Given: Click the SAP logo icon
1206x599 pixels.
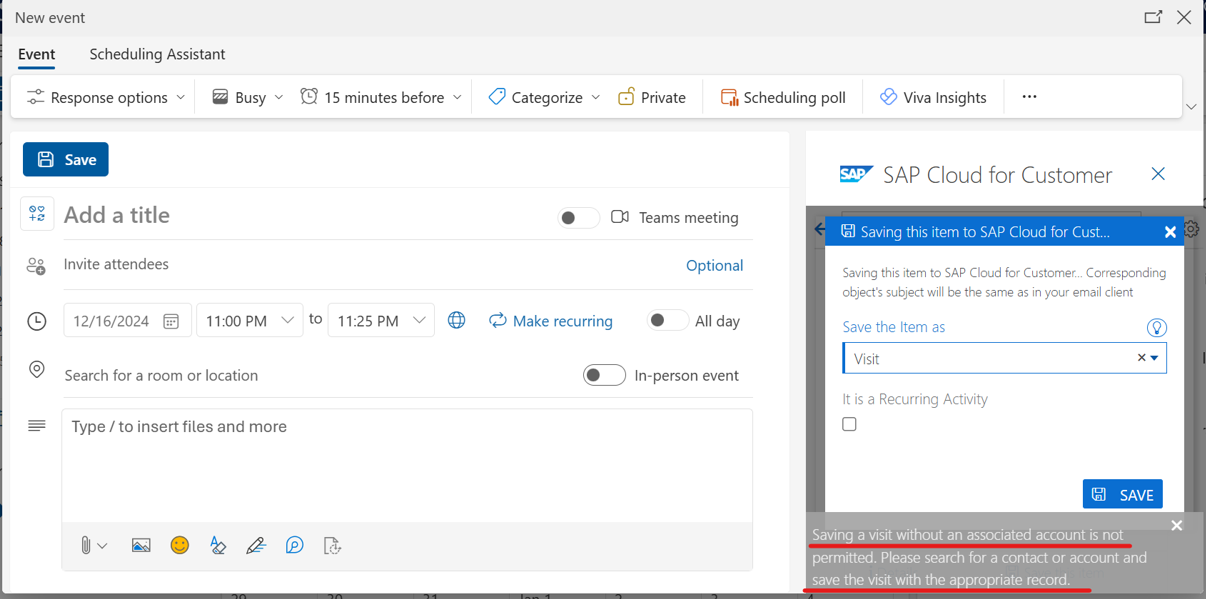Looking at the screenshot, I should [x=856, y=175].
